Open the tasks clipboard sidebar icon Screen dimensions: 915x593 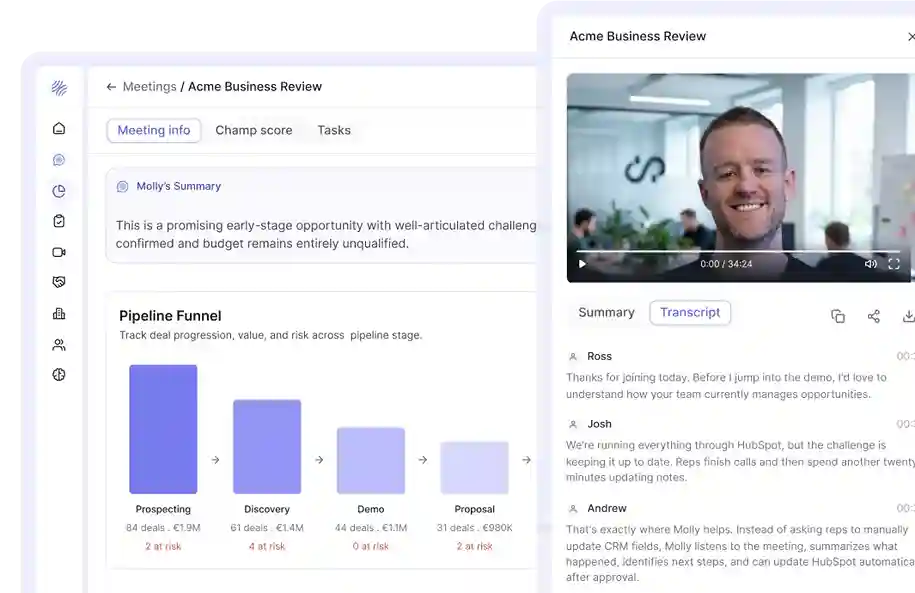[x=59, y=221]
